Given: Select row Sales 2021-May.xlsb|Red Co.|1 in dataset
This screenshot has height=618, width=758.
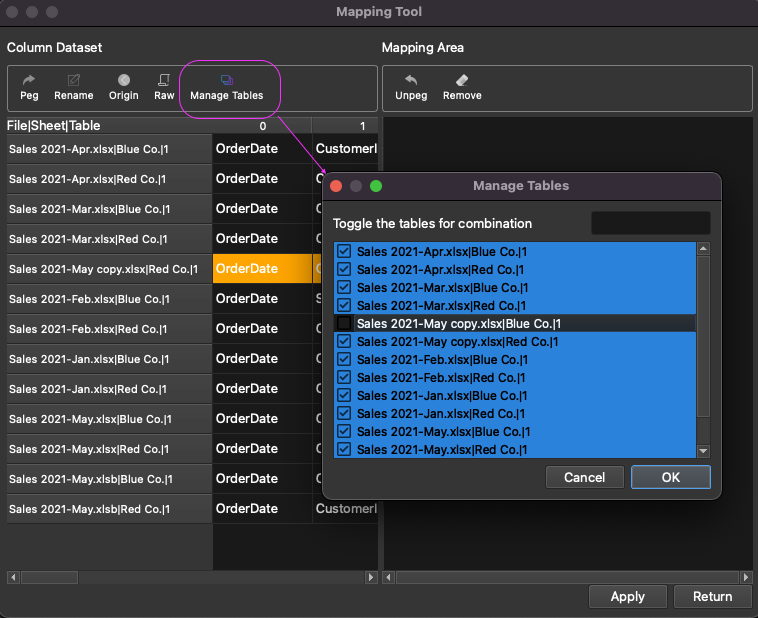Looking at the screenshot, I should [x=109, y=509].
